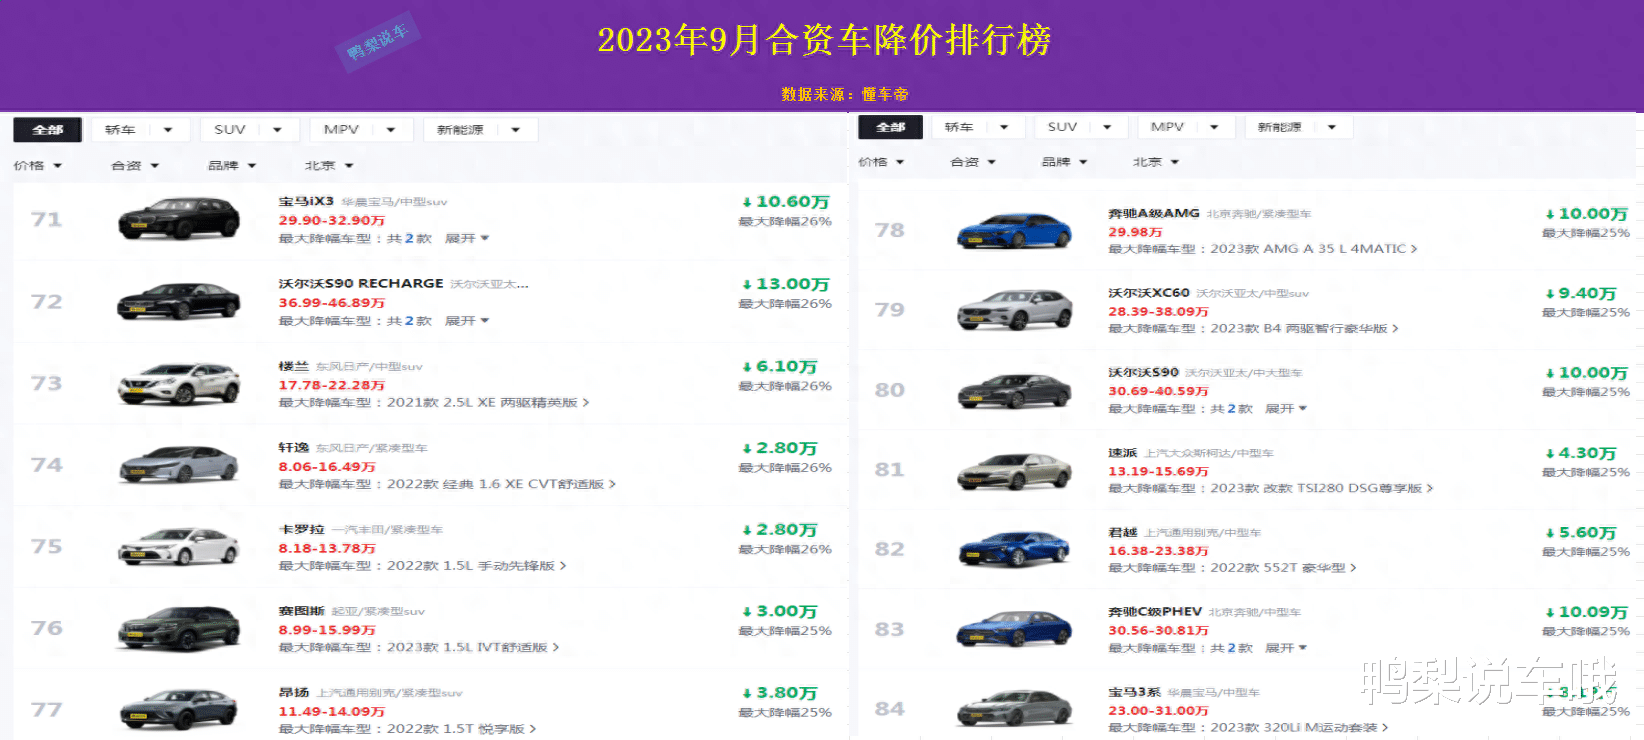Click the 赛图斯 car thumbnail
This screenshot has height=740, width=1644.
179,629
